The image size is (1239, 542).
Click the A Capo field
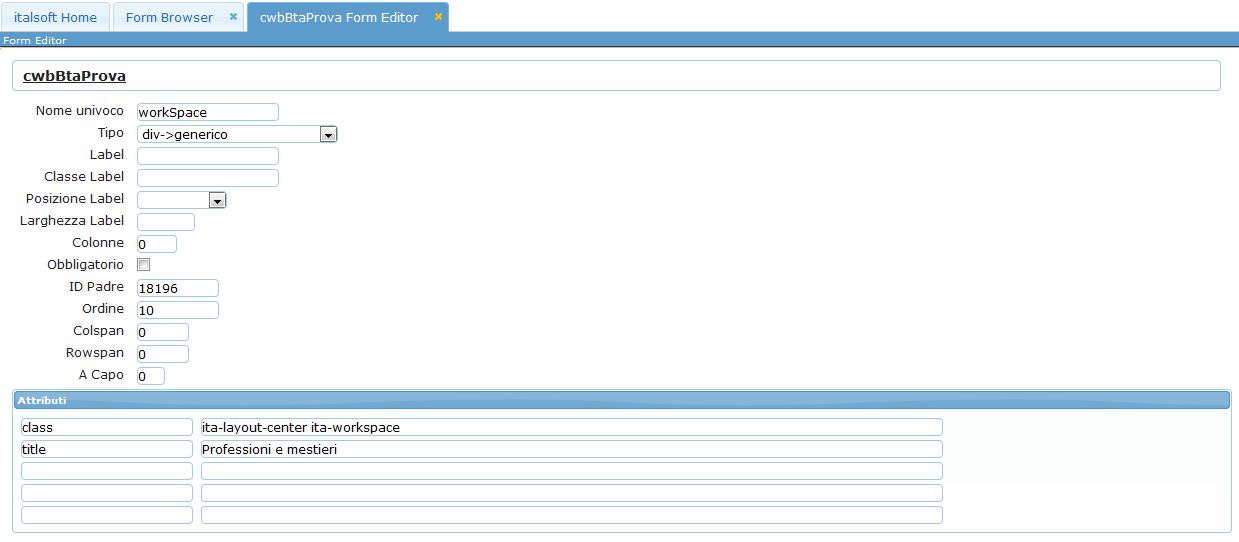(x=150, y=376)
